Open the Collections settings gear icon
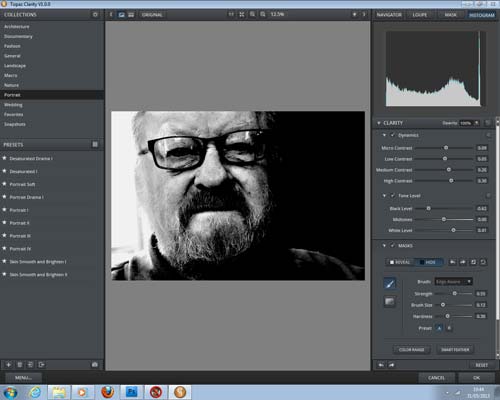This screenshot has width=500, height=400. [x=95, y=15]
